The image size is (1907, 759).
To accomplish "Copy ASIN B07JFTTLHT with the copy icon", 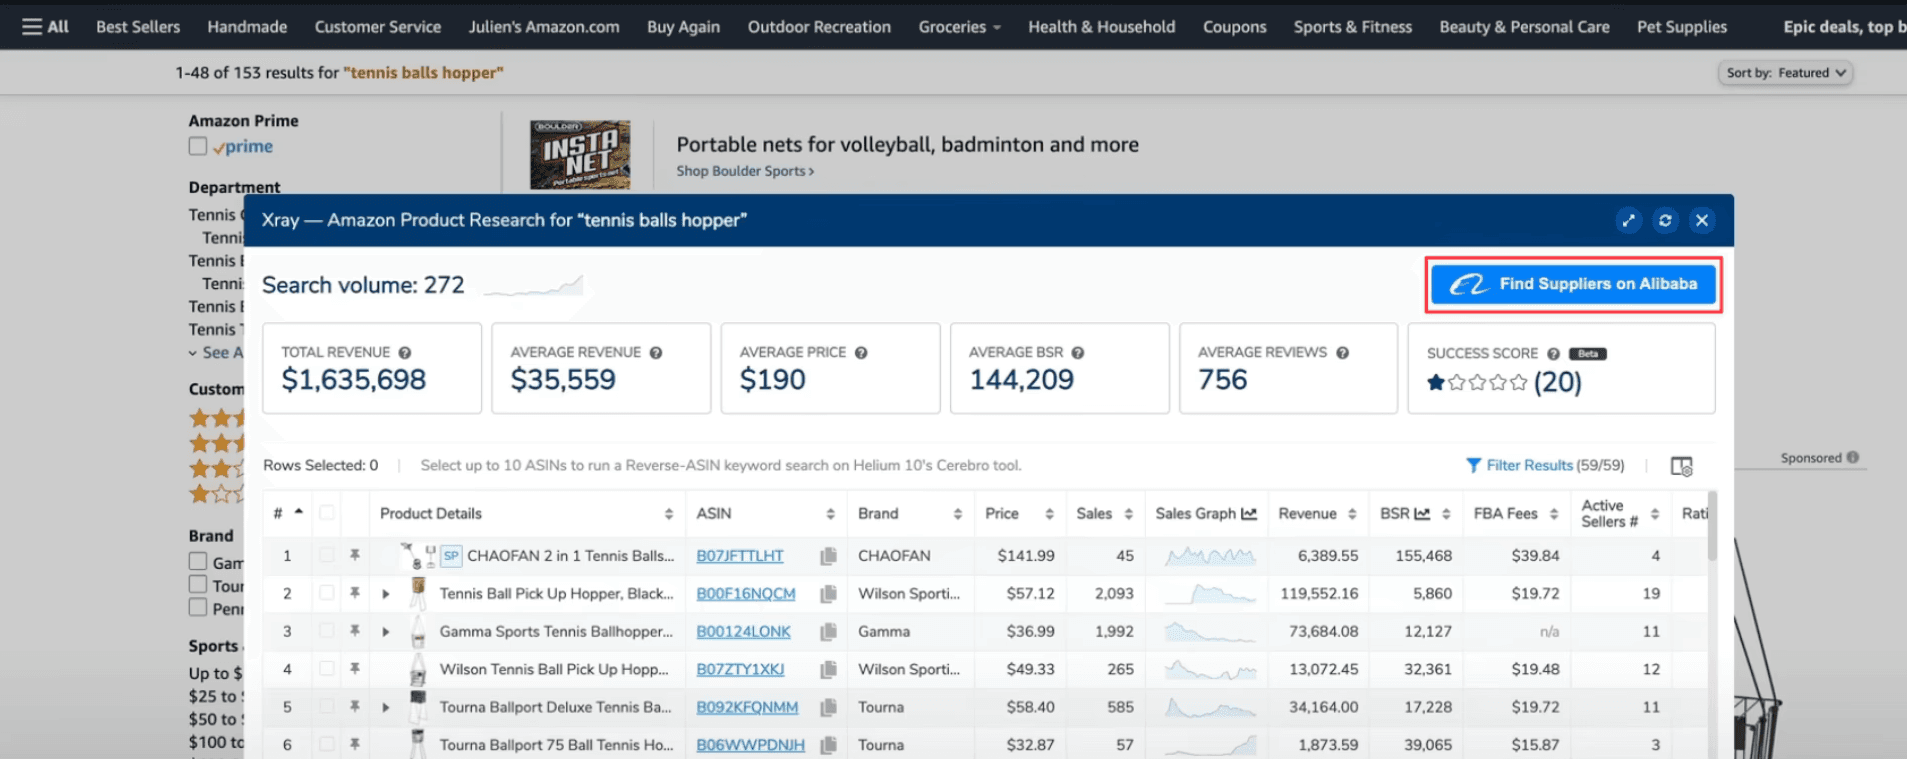I will [828, 556].
